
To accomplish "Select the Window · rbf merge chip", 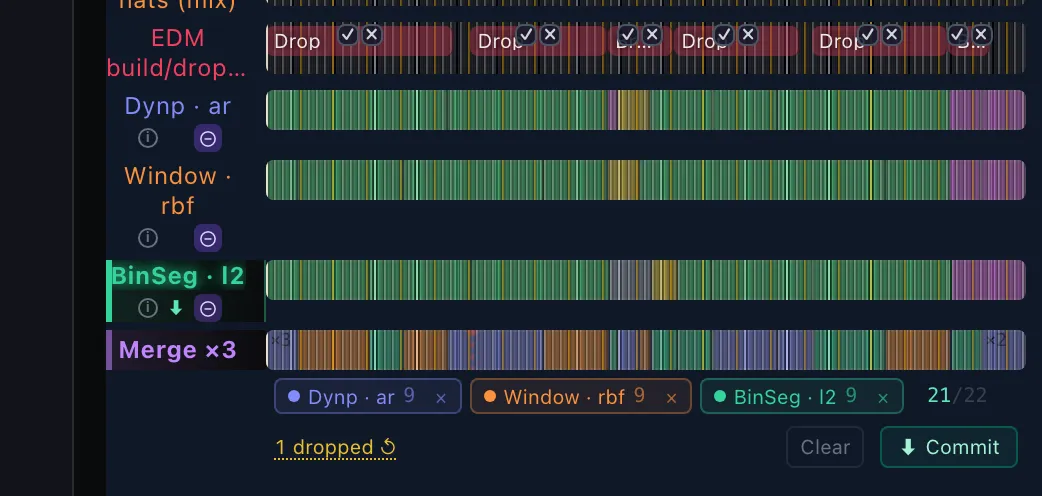I will pyautogui.click(x=581, y=396).
